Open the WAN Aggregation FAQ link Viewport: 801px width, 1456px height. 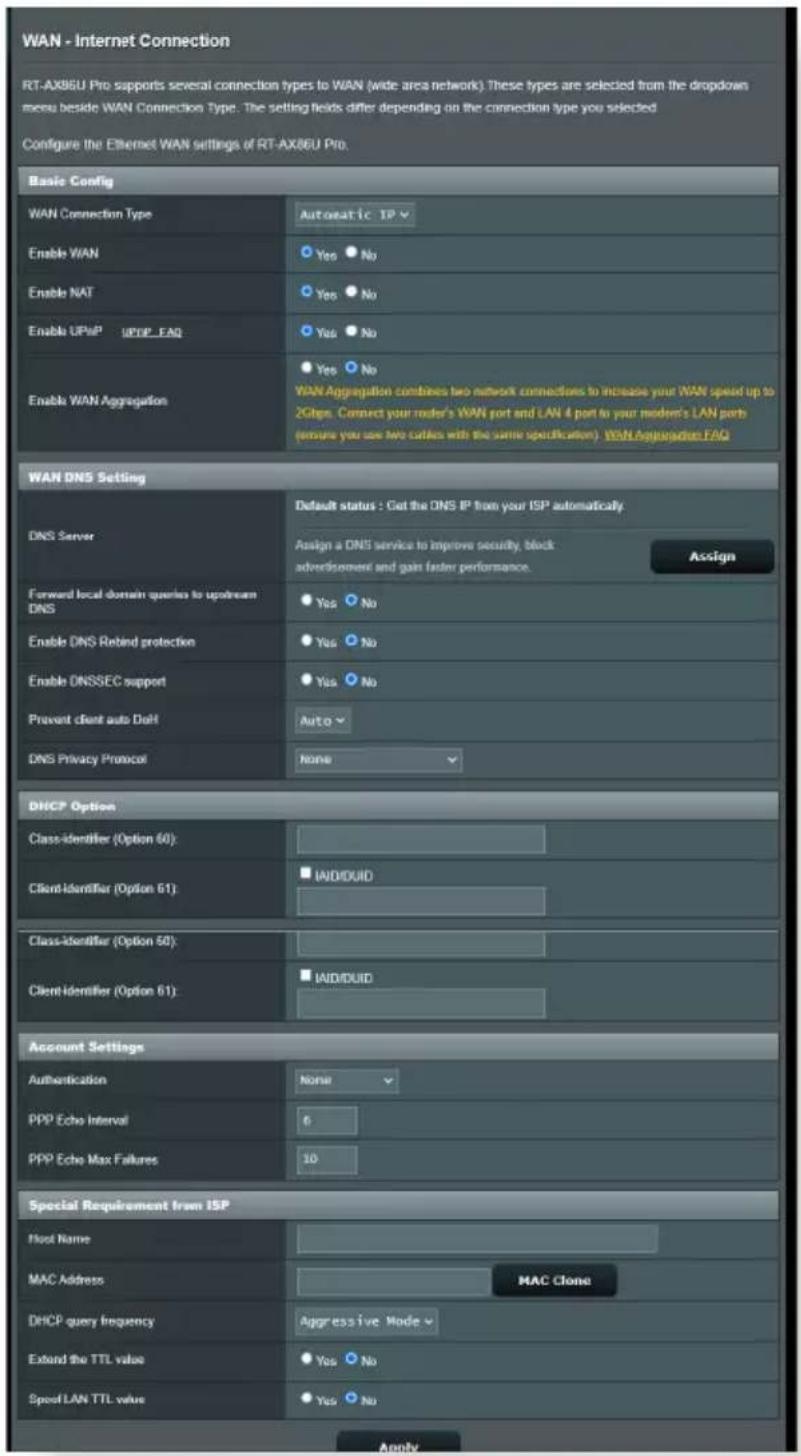[667, 435]
